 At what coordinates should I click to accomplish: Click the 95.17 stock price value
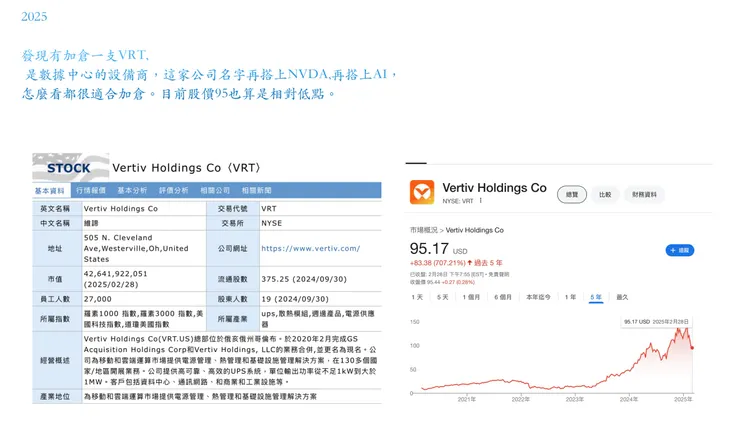tap(429, 248)
